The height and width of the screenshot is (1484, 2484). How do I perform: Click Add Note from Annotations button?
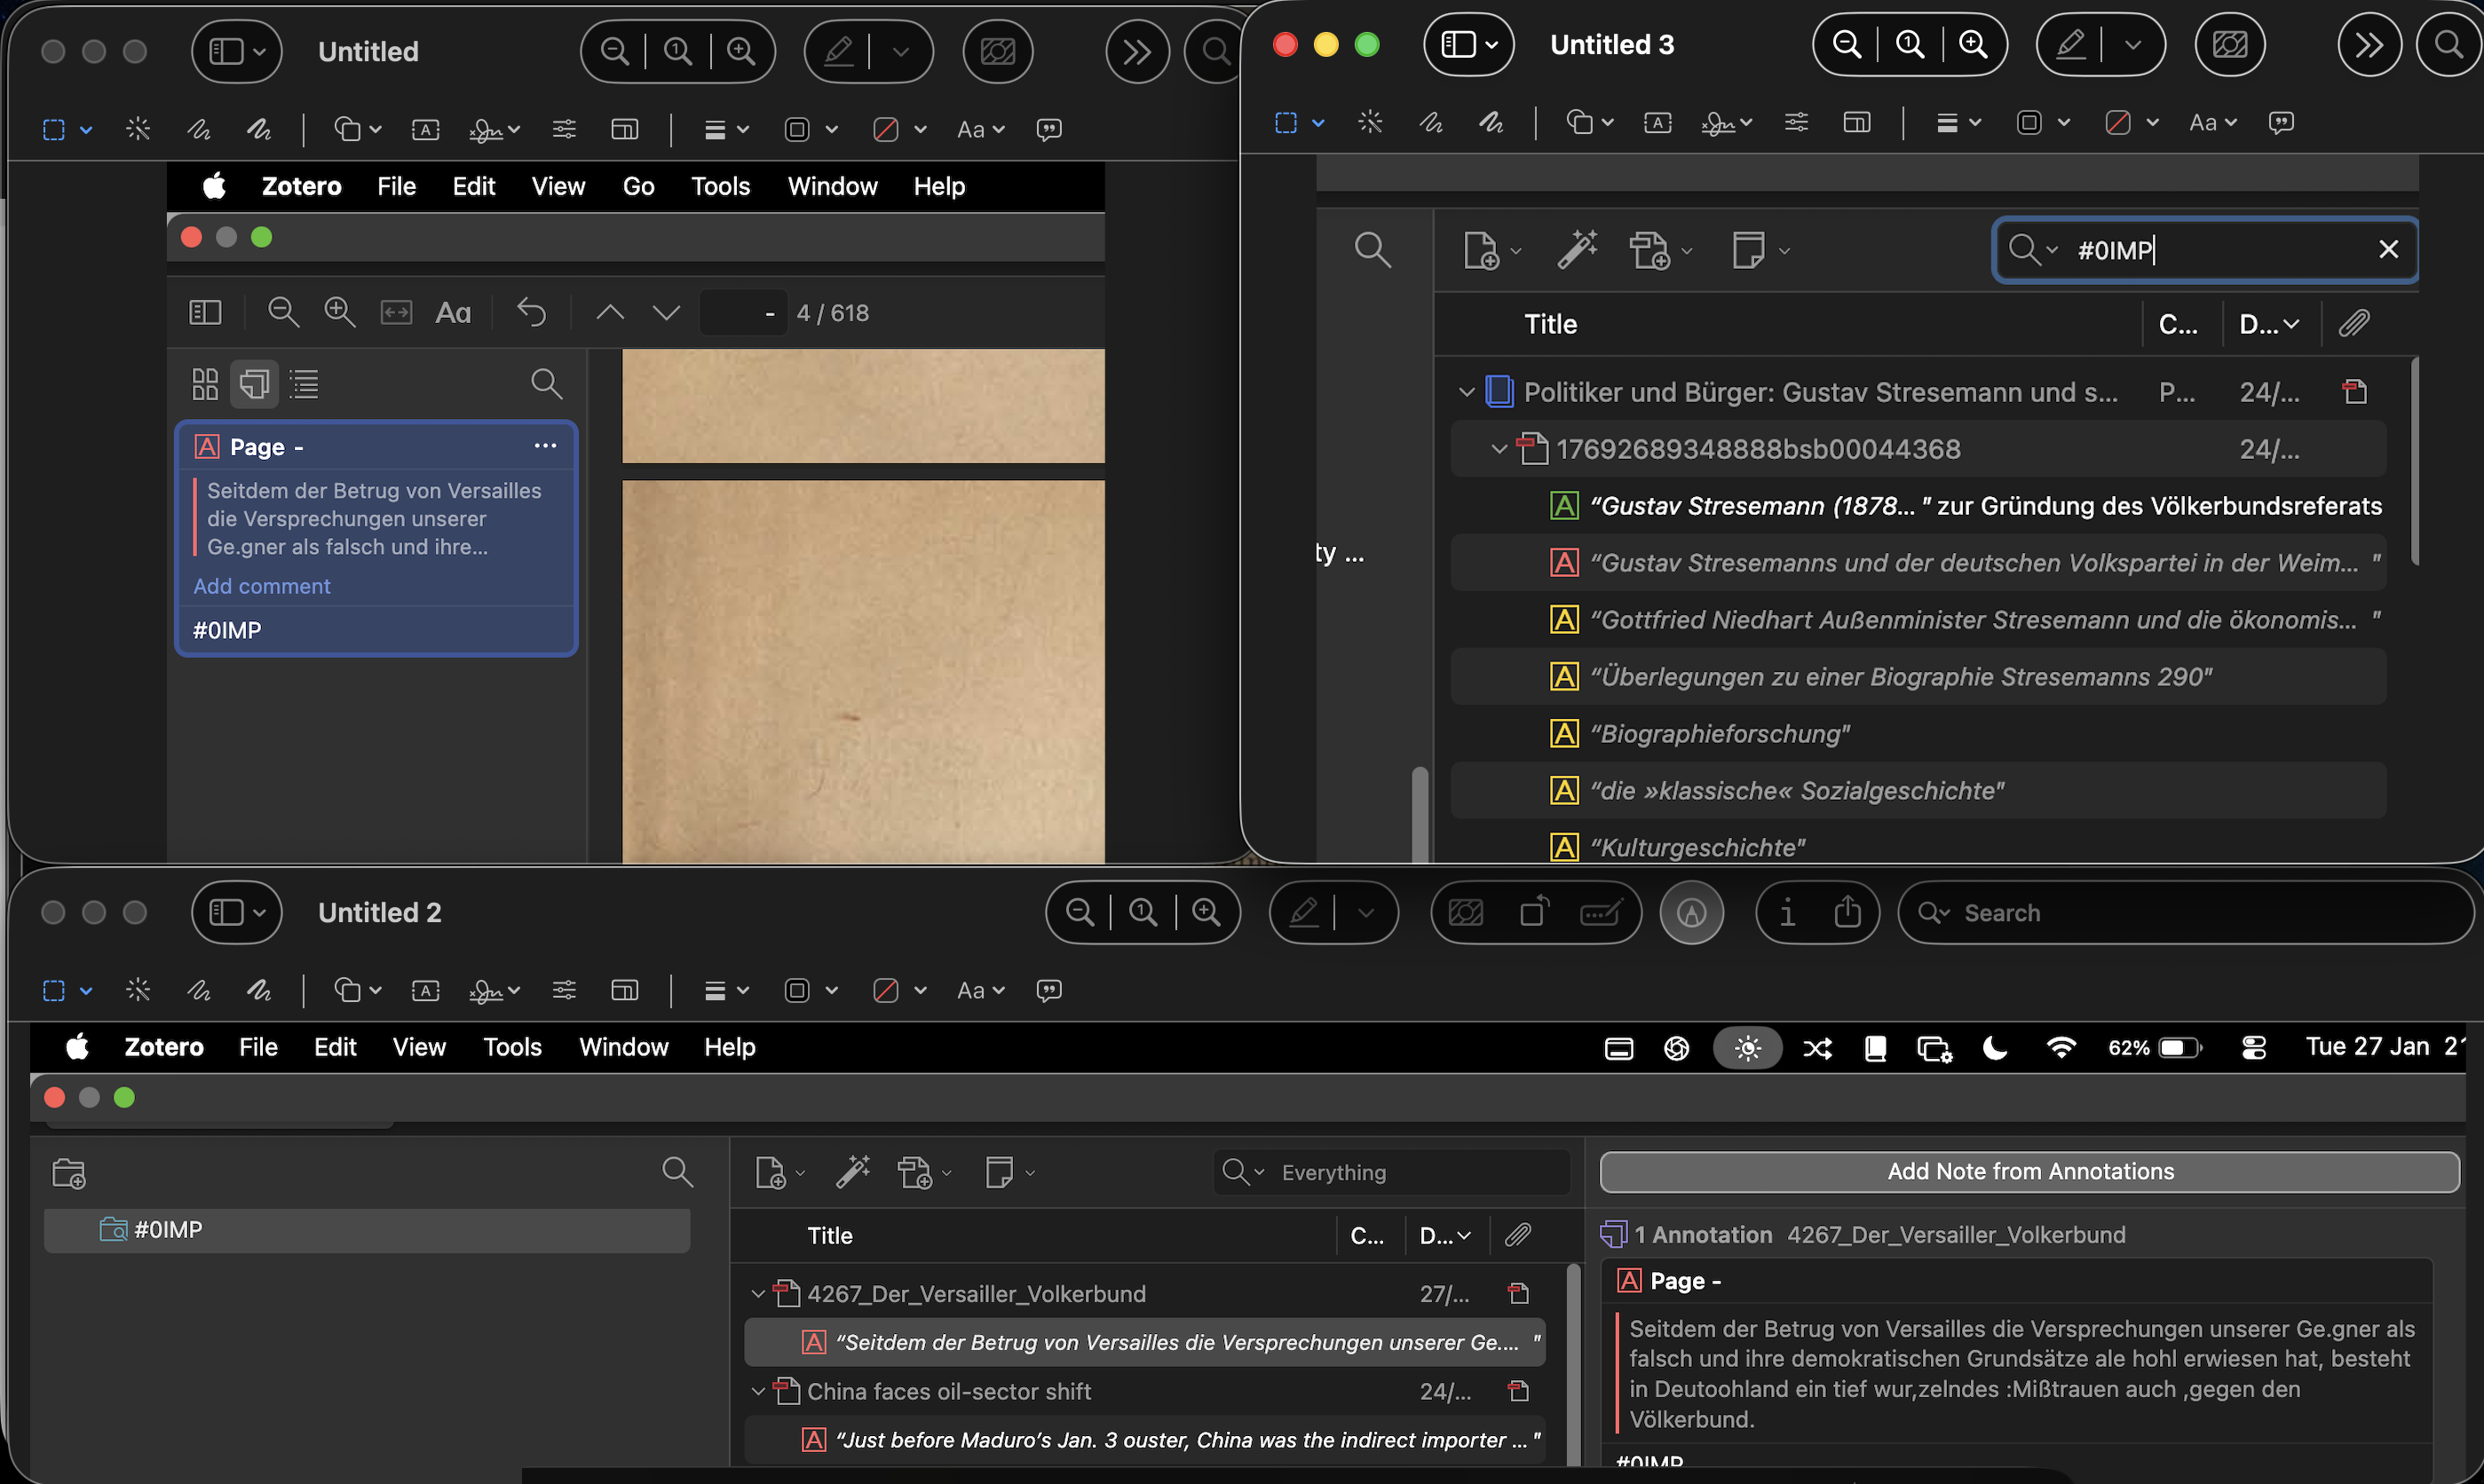2029,1171
